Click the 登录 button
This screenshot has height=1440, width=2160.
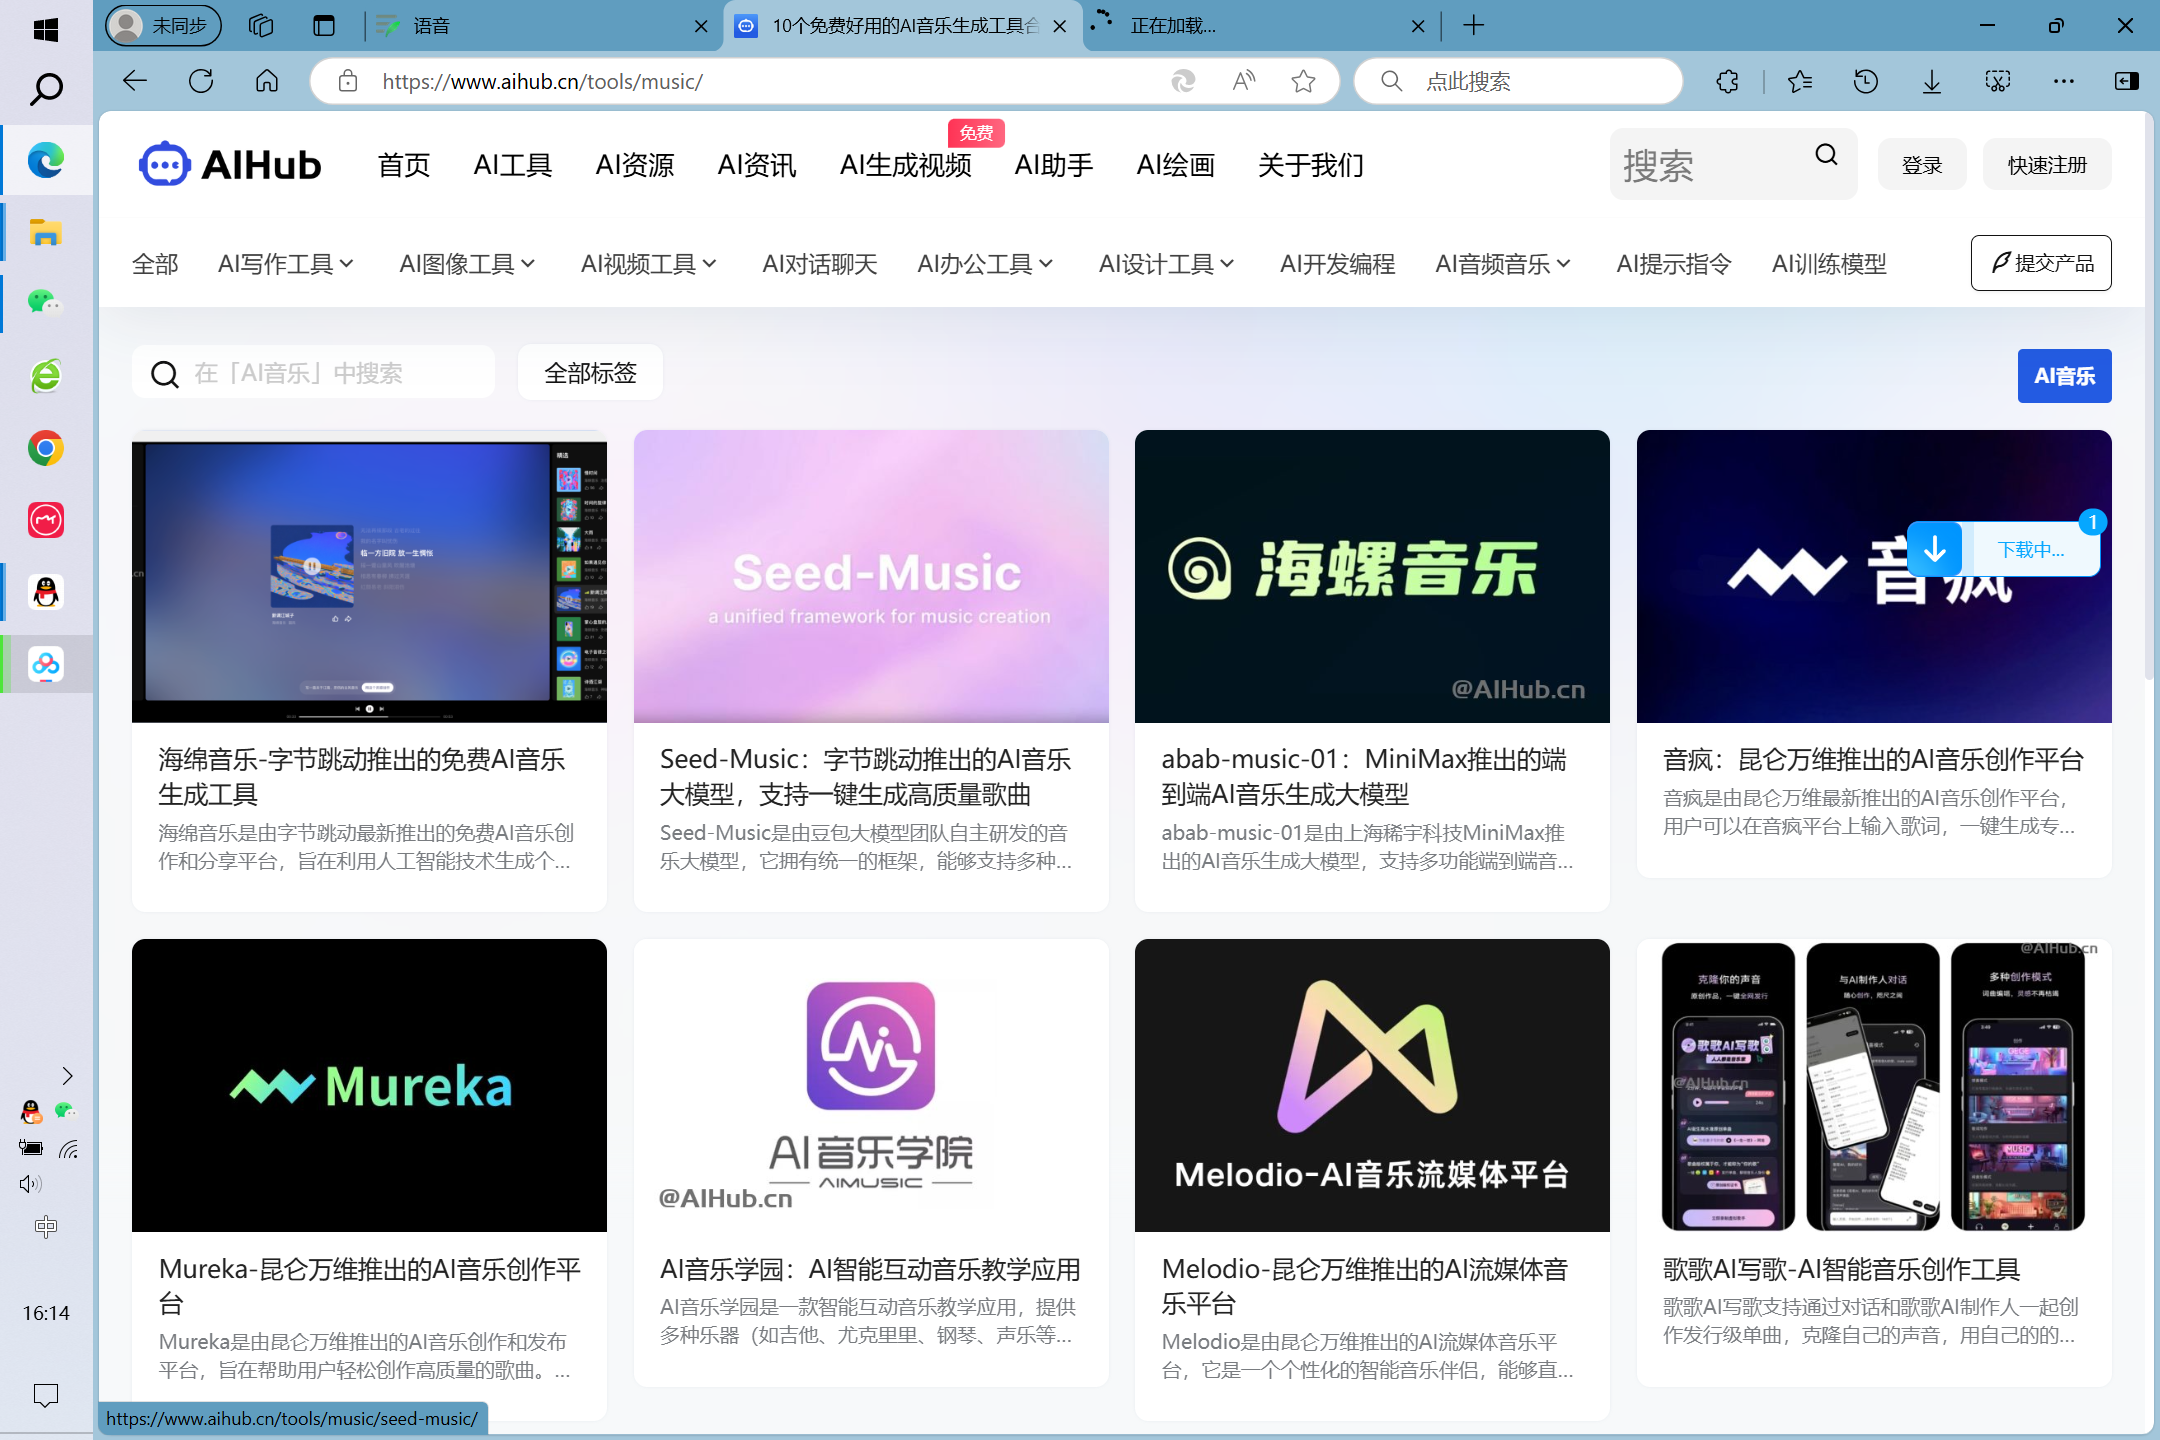(x=1922, y=165)
